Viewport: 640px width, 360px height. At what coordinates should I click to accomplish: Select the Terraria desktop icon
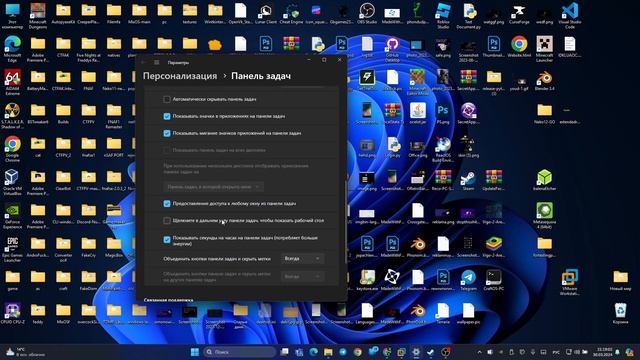click(443, 313)
